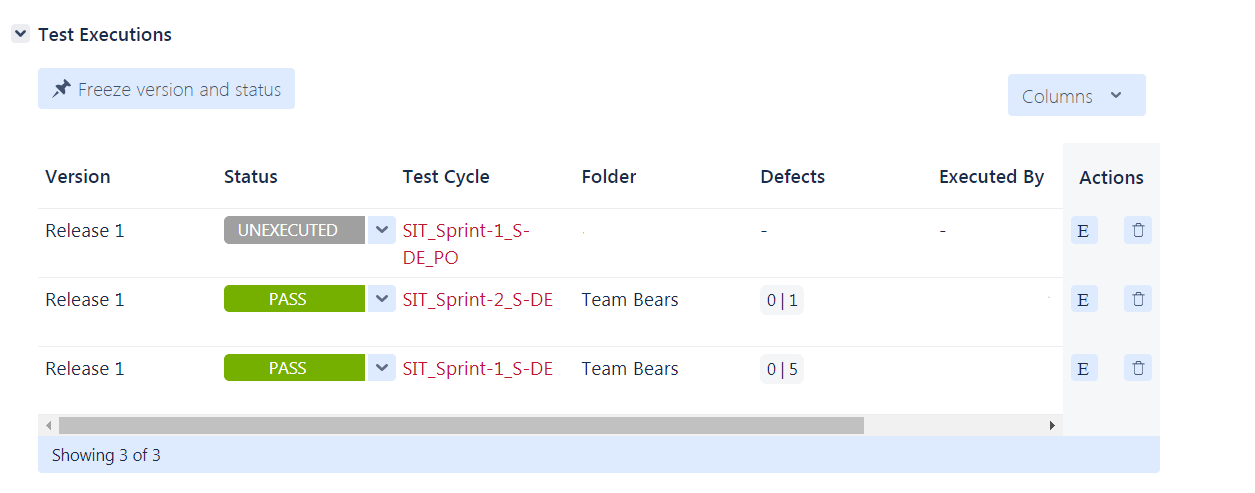The image size is (1255, 493).
Task: Click the pin icon on Freeze button
Action: (x=62, y=89)
